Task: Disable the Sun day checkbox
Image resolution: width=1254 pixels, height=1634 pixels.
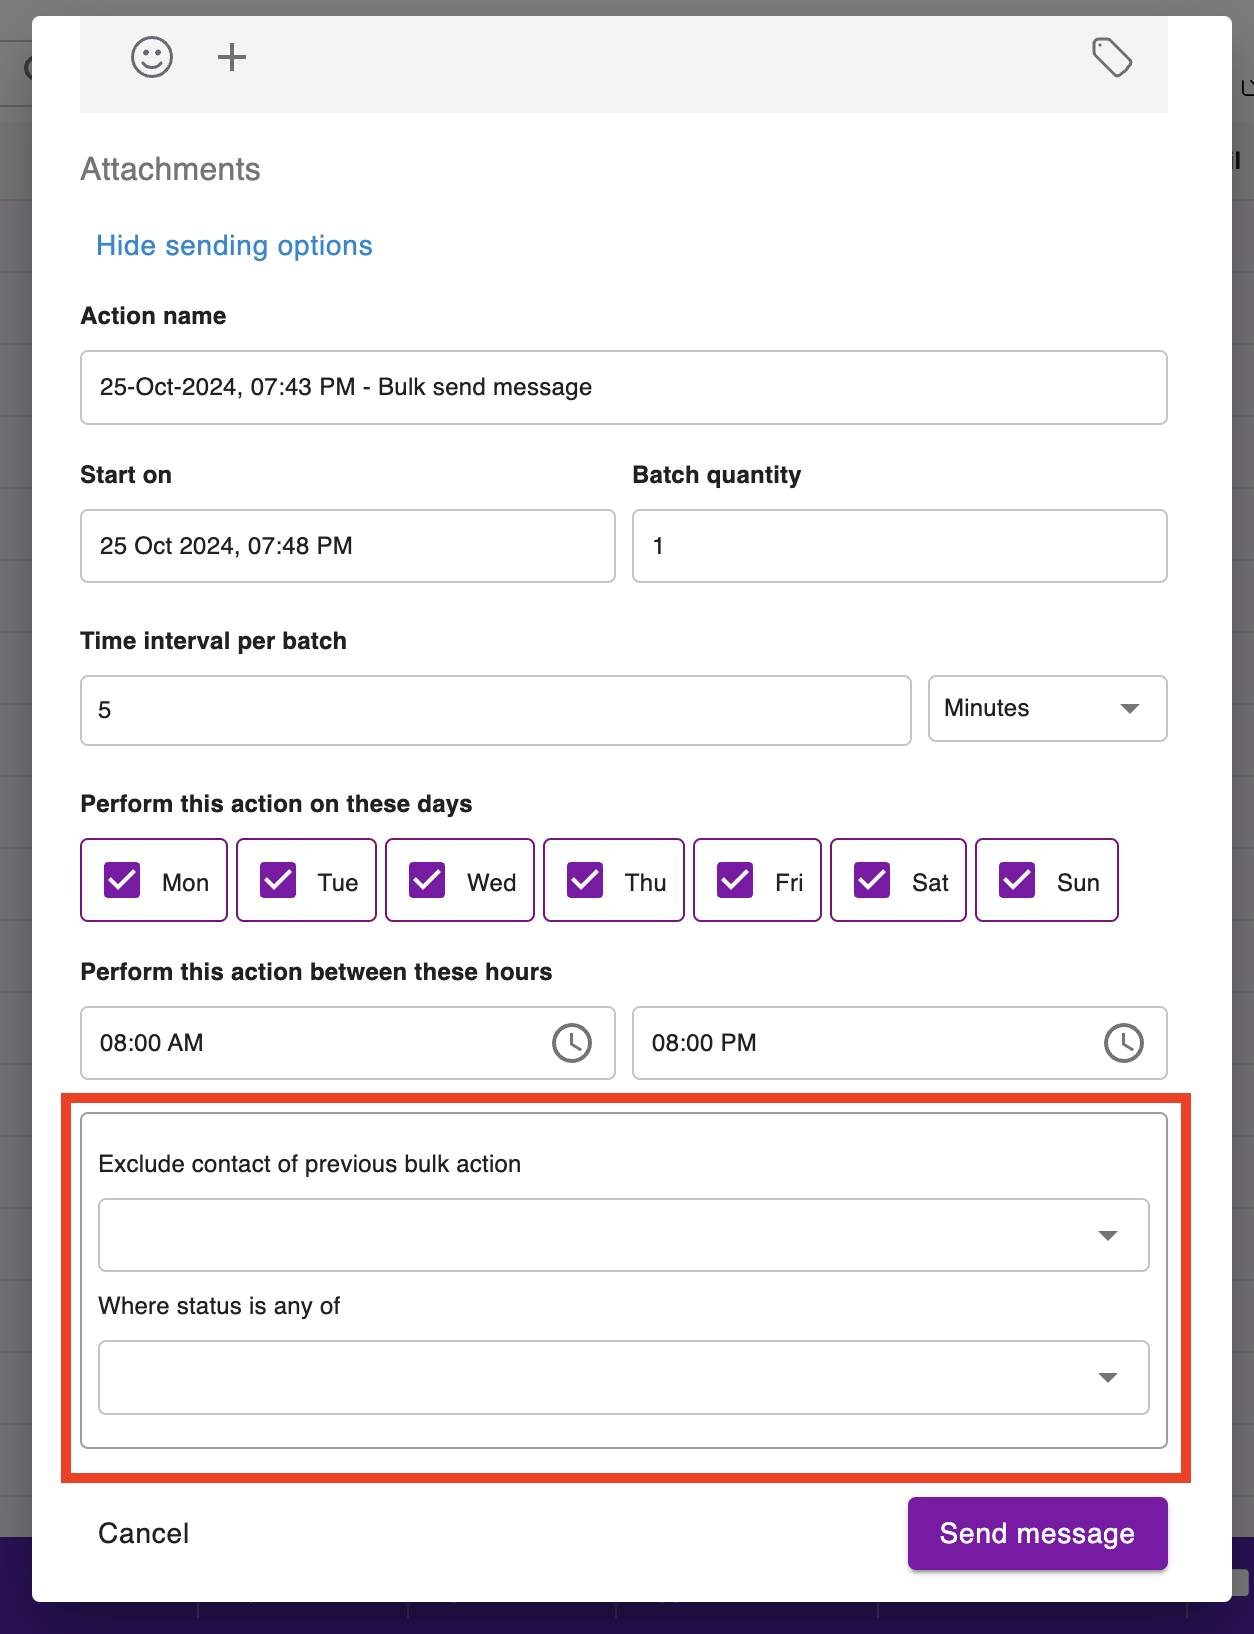Action: coord(1017,880)
